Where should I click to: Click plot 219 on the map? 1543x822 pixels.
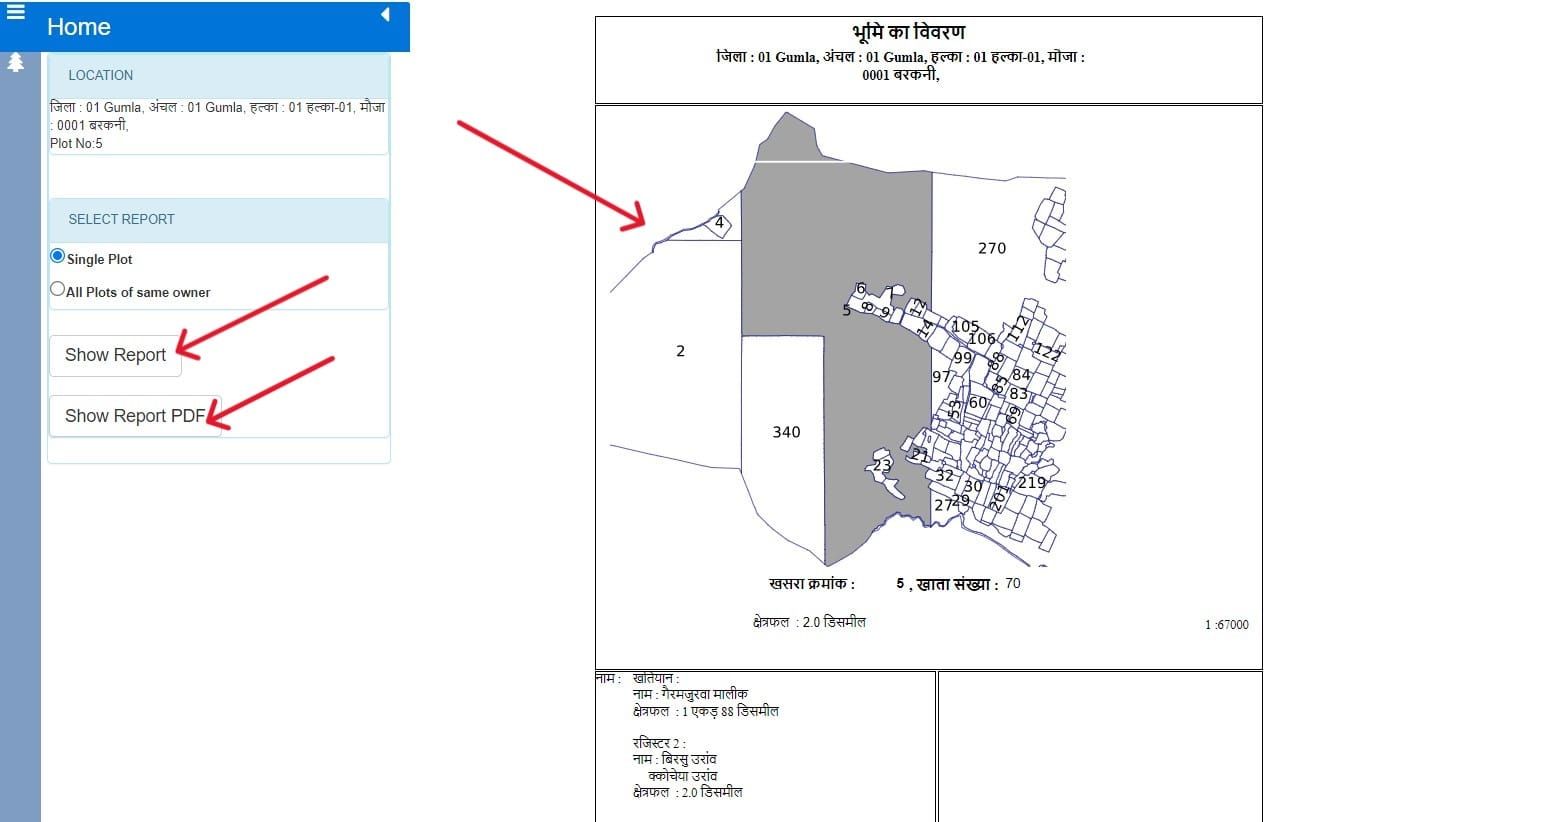pyautogui.click(x=1031, y=482)
